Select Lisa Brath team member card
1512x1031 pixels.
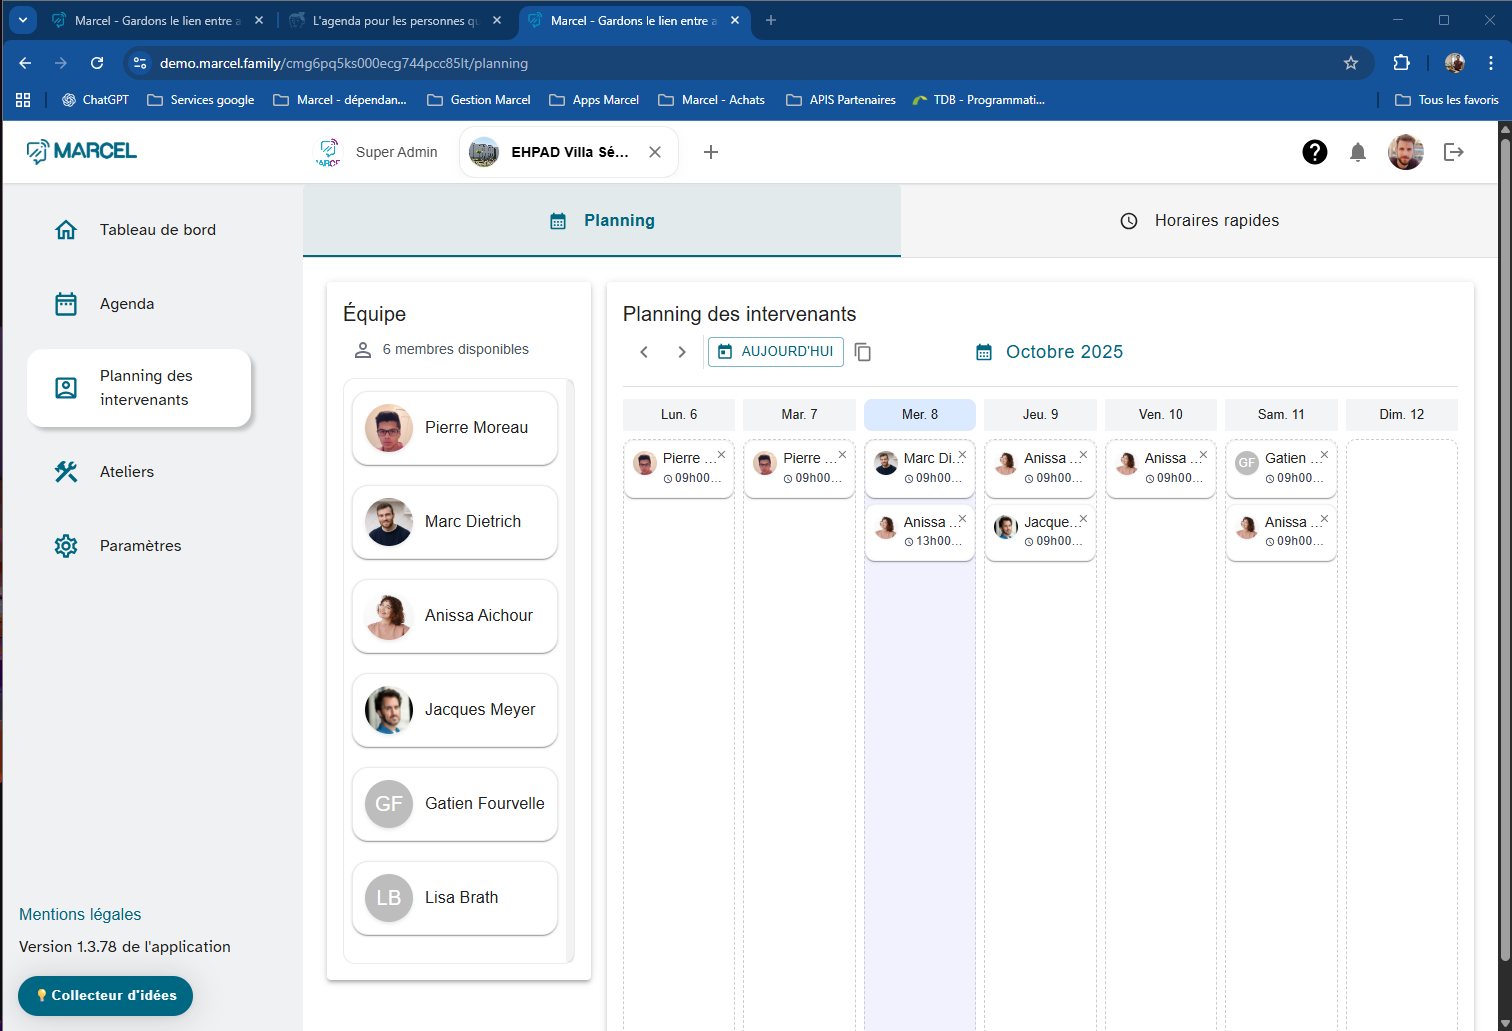click(x=455, y=898)
